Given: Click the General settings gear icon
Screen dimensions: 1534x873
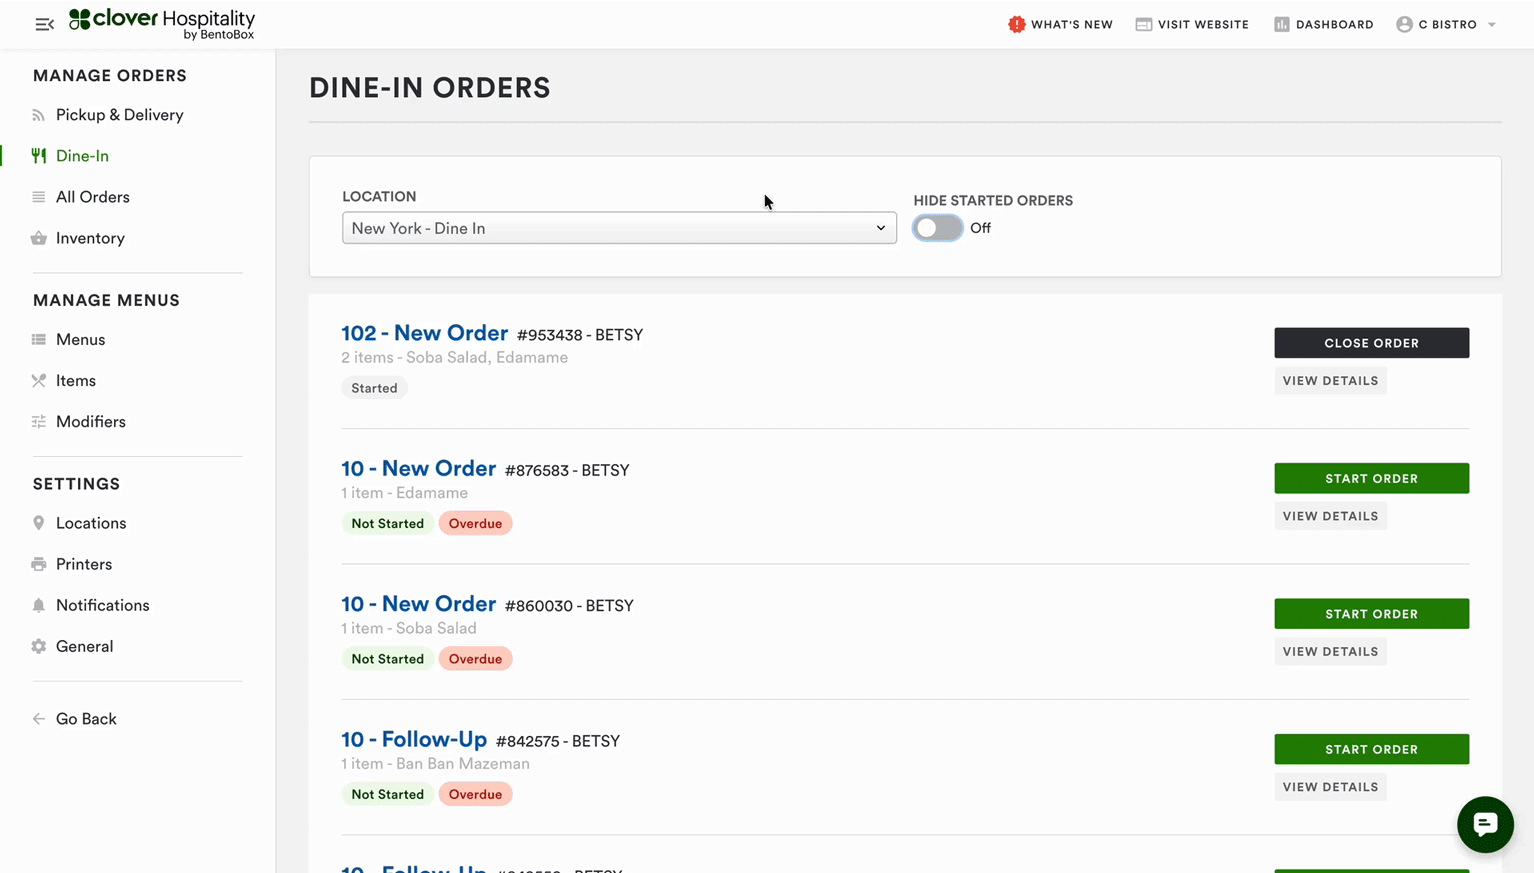Looking at the screenshot, I should click(39, 646).
